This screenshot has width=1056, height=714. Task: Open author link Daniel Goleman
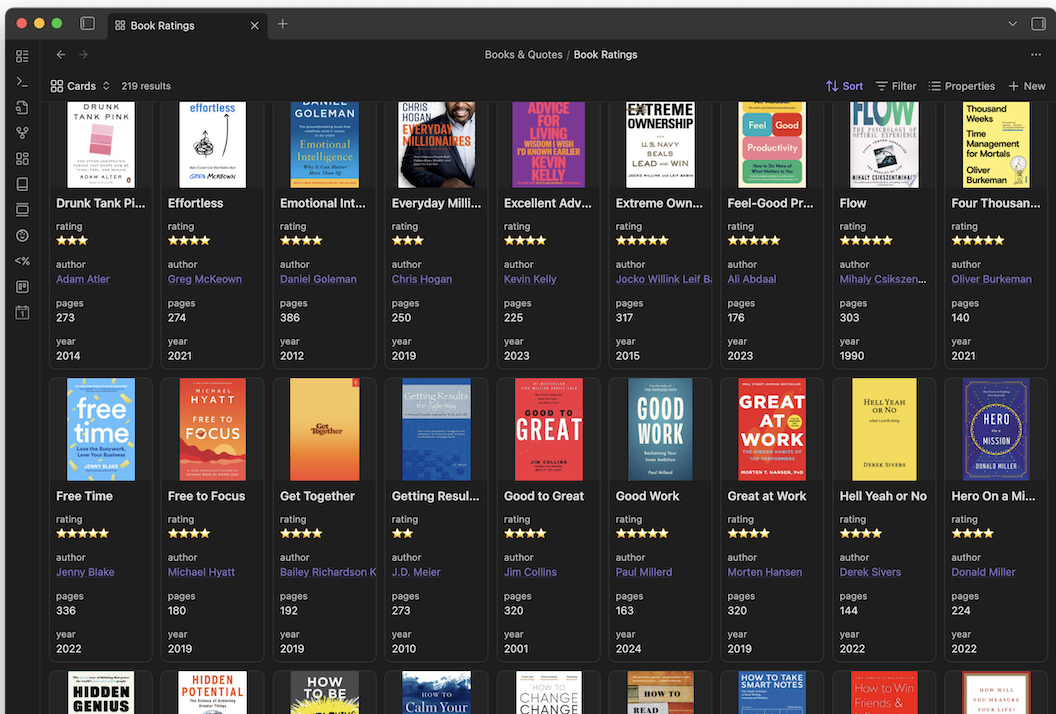point(319,279)
